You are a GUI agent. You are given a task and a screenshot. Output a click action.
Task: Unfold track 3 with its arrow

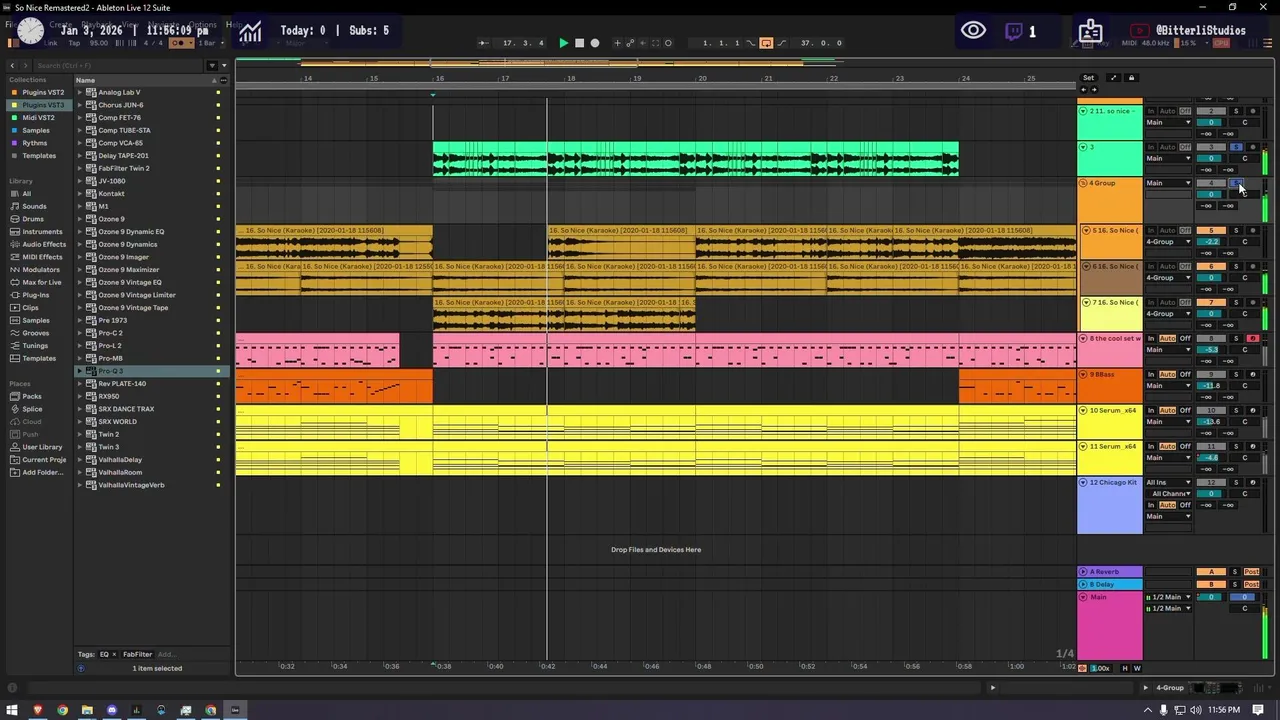1083,147
